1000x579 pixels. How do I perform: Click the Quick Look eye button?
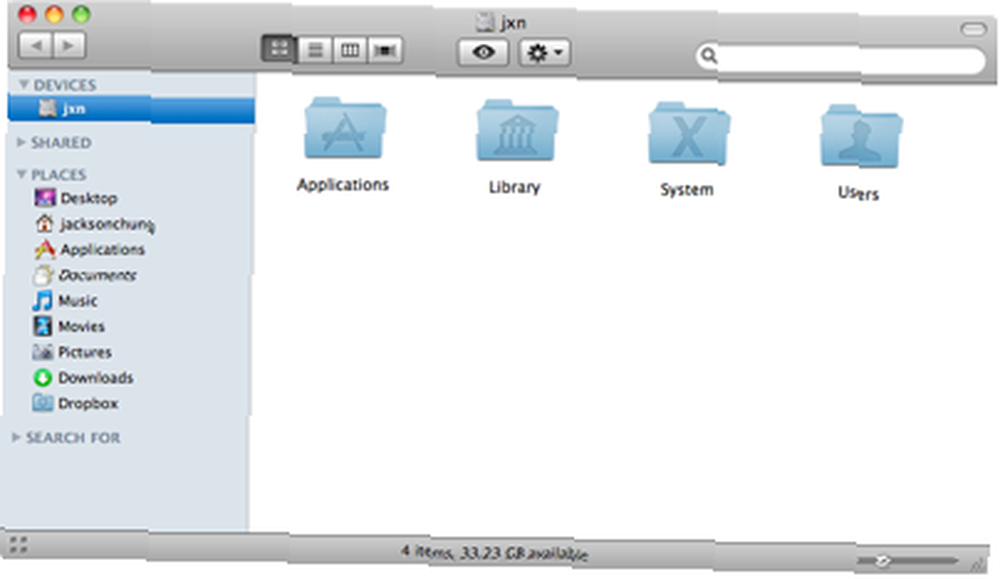click(x=483, y=52)
